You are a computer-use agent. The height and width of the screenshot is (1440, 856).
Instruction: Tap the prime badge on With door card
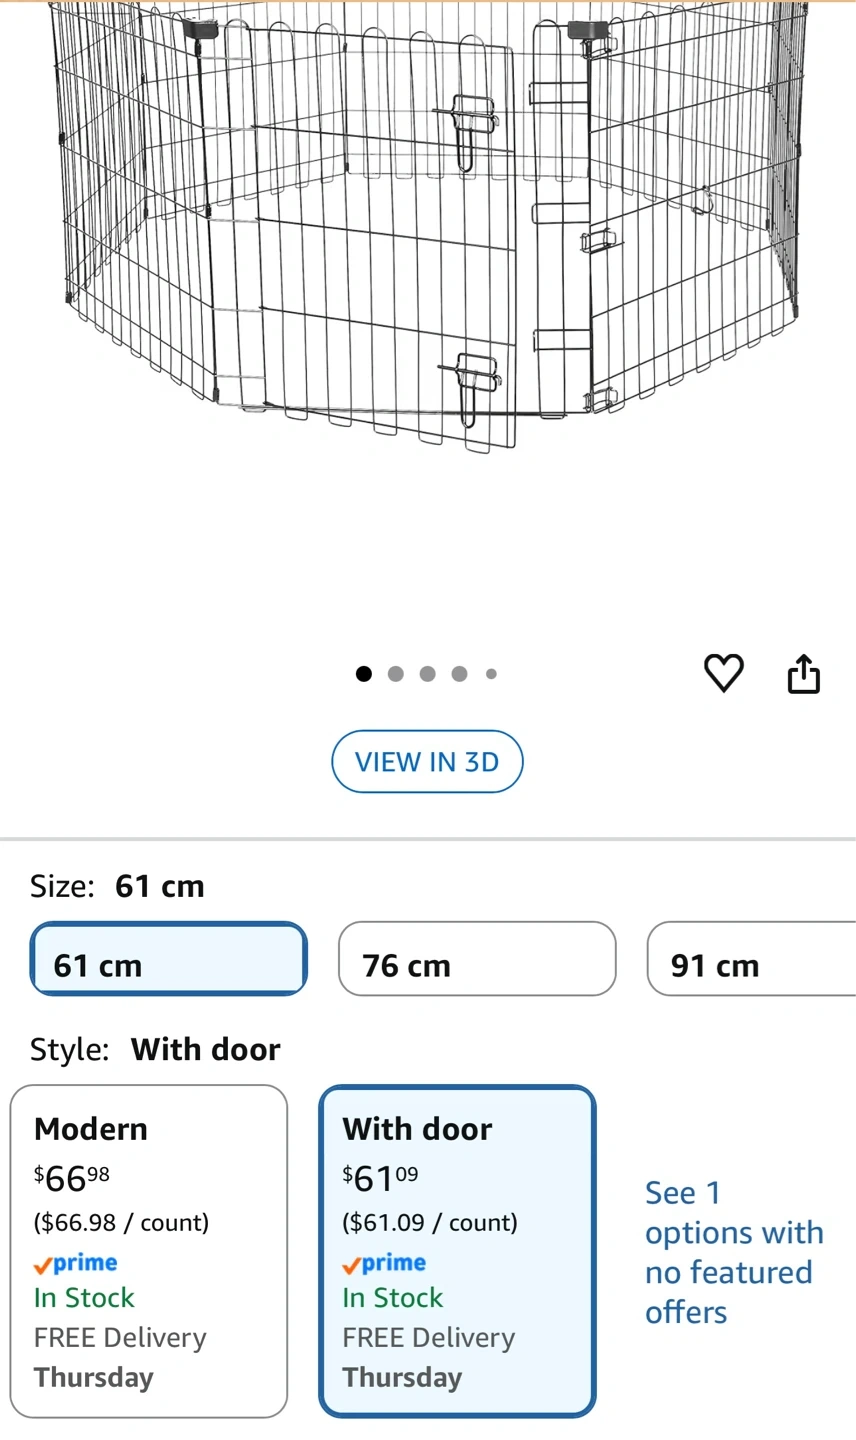[384, 1264]
